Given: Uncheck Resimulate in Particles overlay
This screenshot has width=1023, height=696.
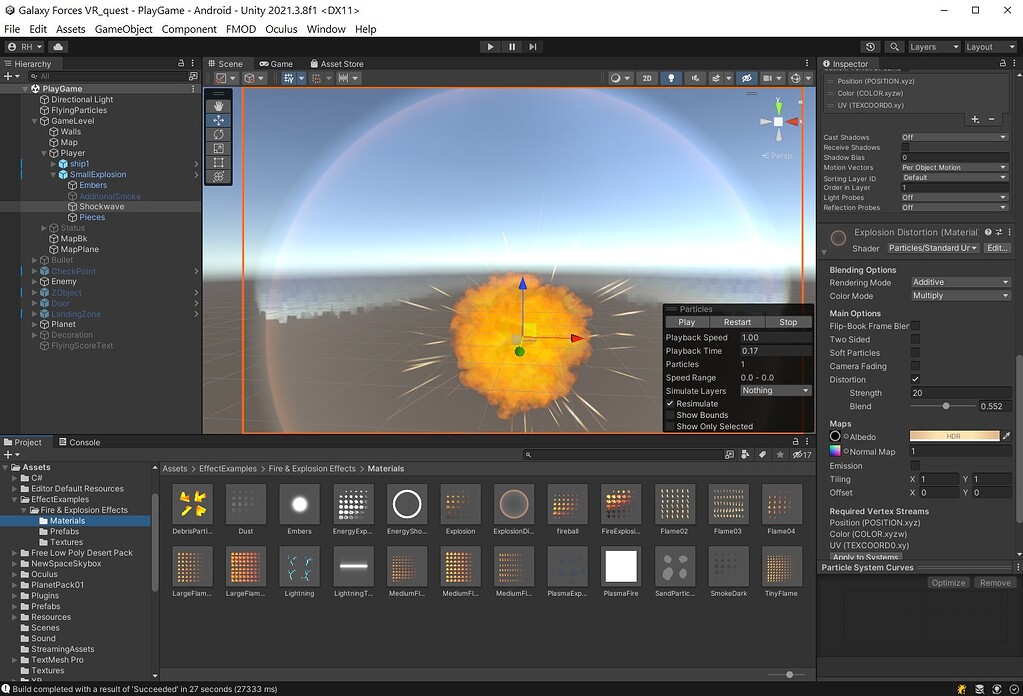Looking at the screenshot, I should [670, 404].
